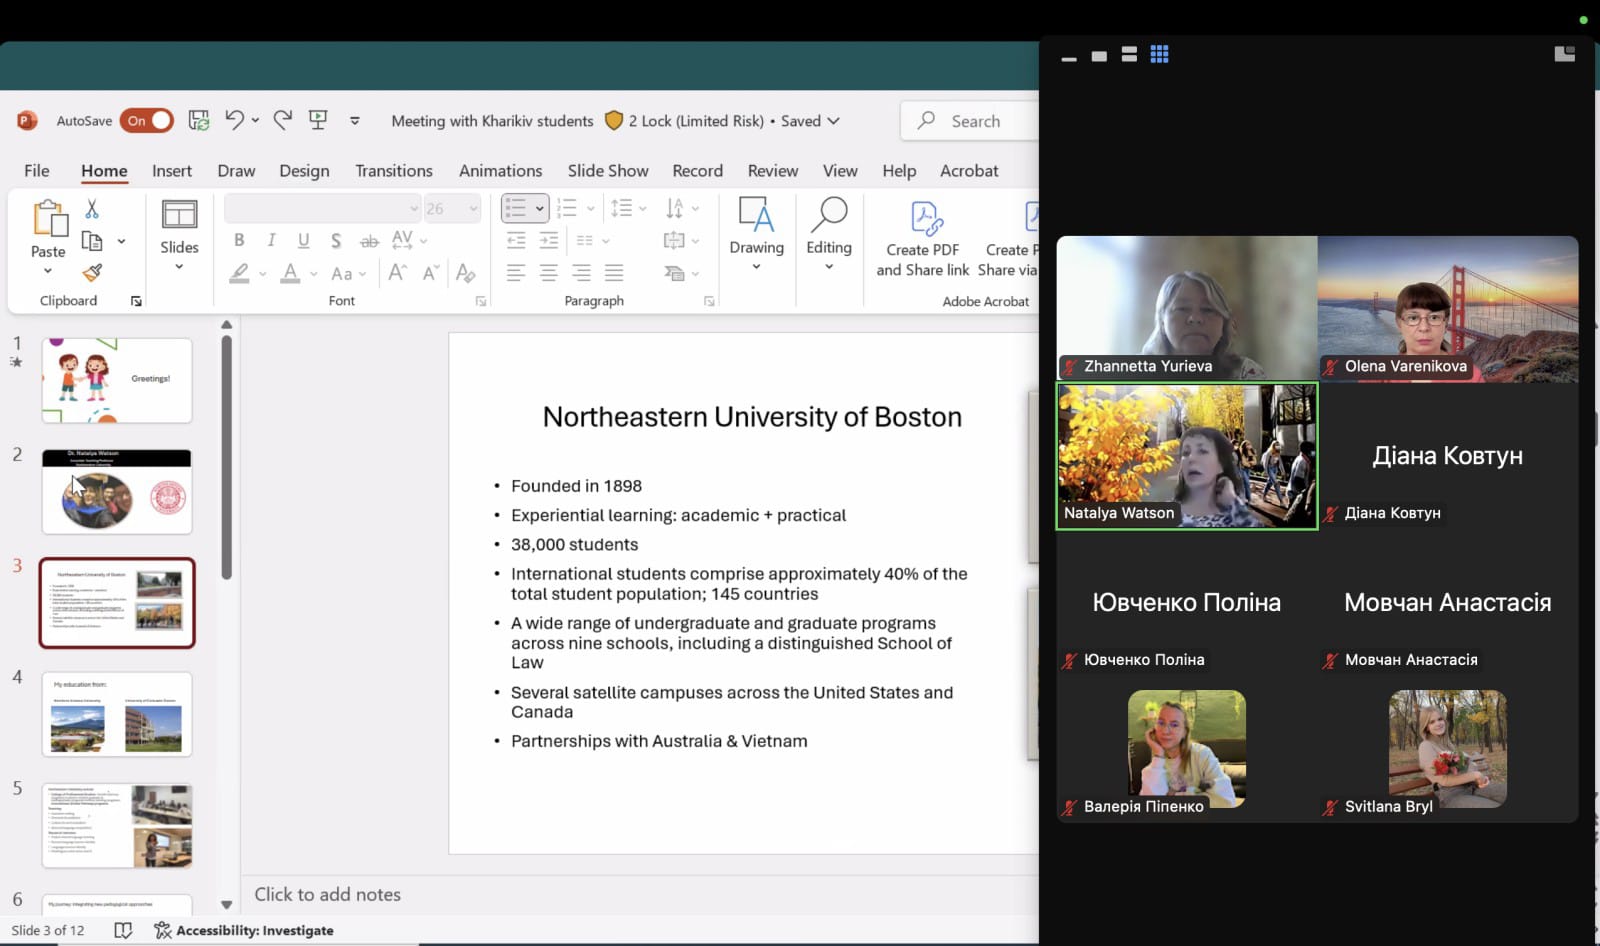Open the text highlight color dropdown arrow
1600x946 pixels.
pyautogui.click(x=263, y=273)
